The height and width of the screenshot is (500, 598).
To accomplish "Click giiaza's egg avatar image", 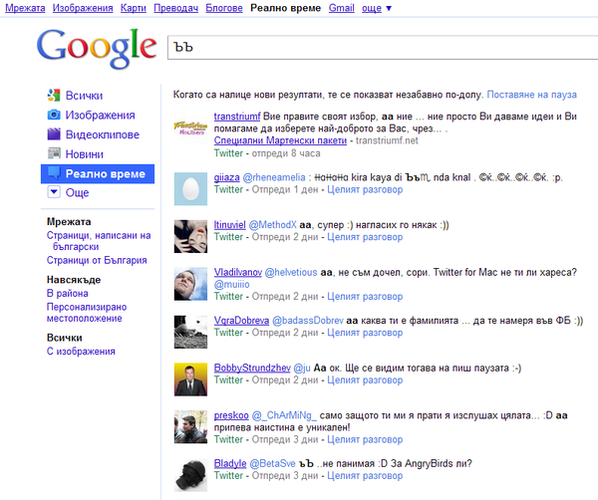I will coord(190,188).
